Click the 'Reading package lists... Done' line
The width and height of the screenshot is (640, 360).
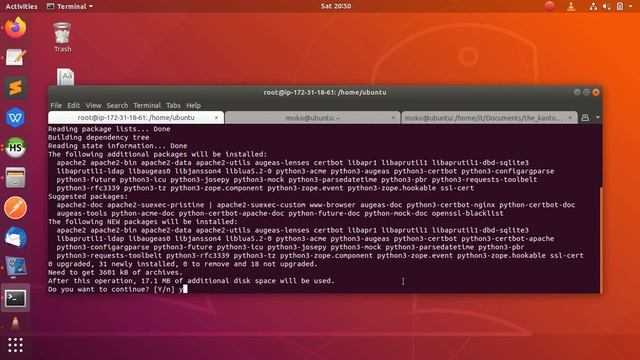109,129
